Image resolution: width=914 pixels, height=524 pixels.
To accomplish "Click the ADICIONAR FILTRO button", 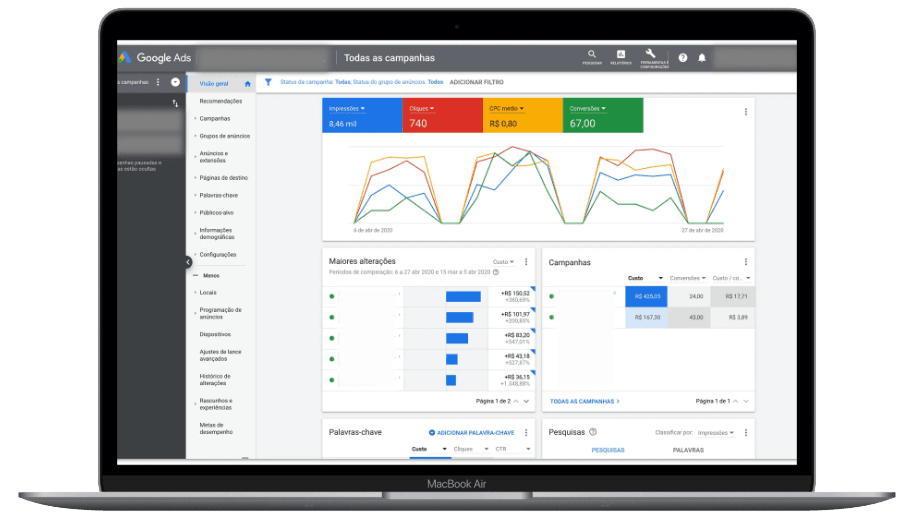I will [x=477, y=82].
